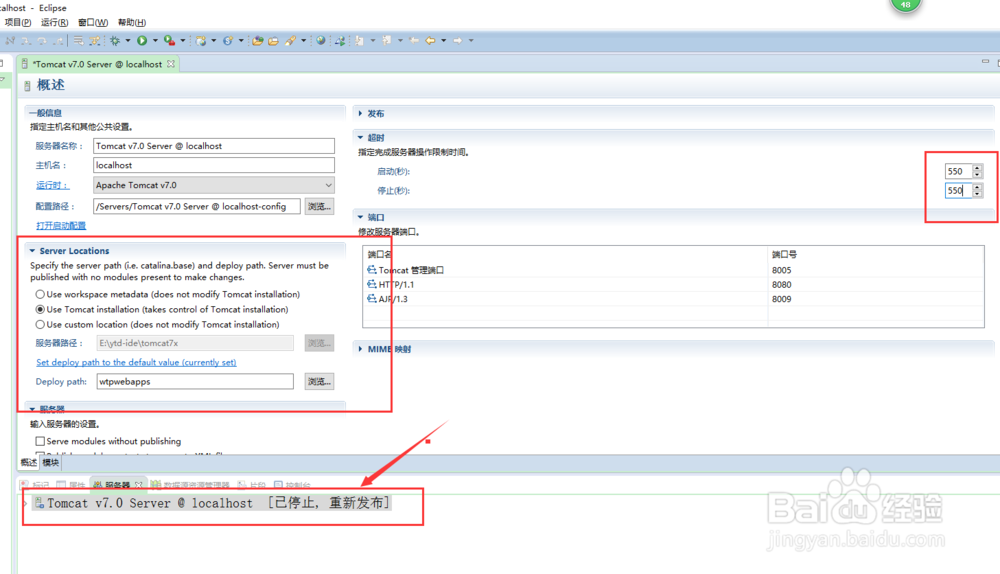The height and width of the screenshot is (574, 1000).
Task: Select Tomcat v7.0 Server @ localhost in 服务器 view
Action: (212, 503)
